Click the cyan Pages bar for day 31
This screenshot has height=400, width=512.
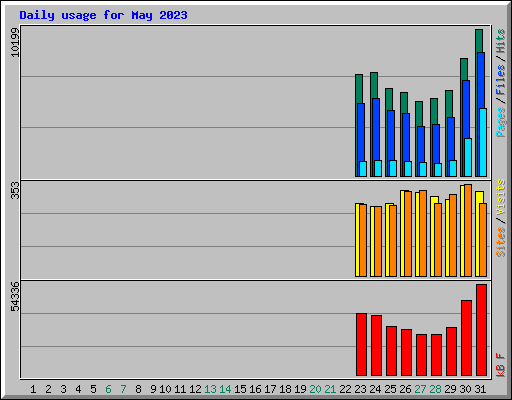[x=483, y=142]
